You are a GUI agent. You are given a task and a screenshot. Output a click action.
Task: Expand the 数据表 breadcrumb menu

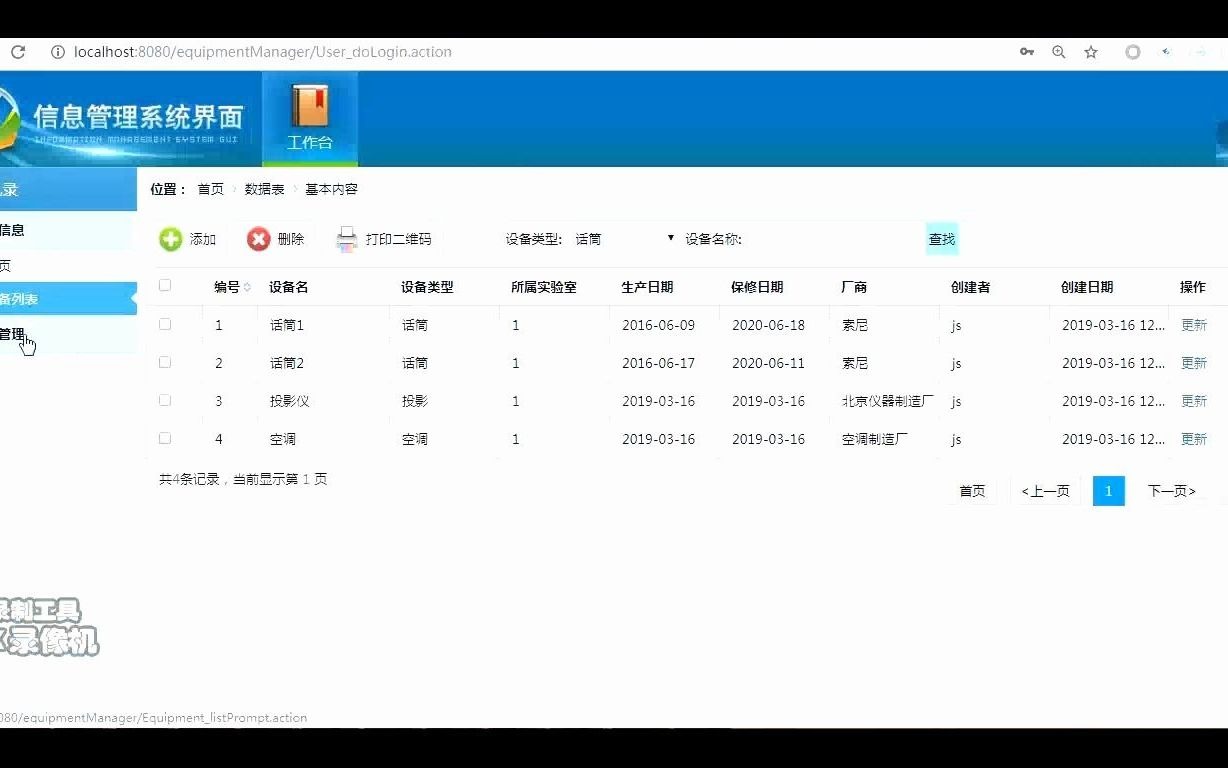tap(265, 188)
